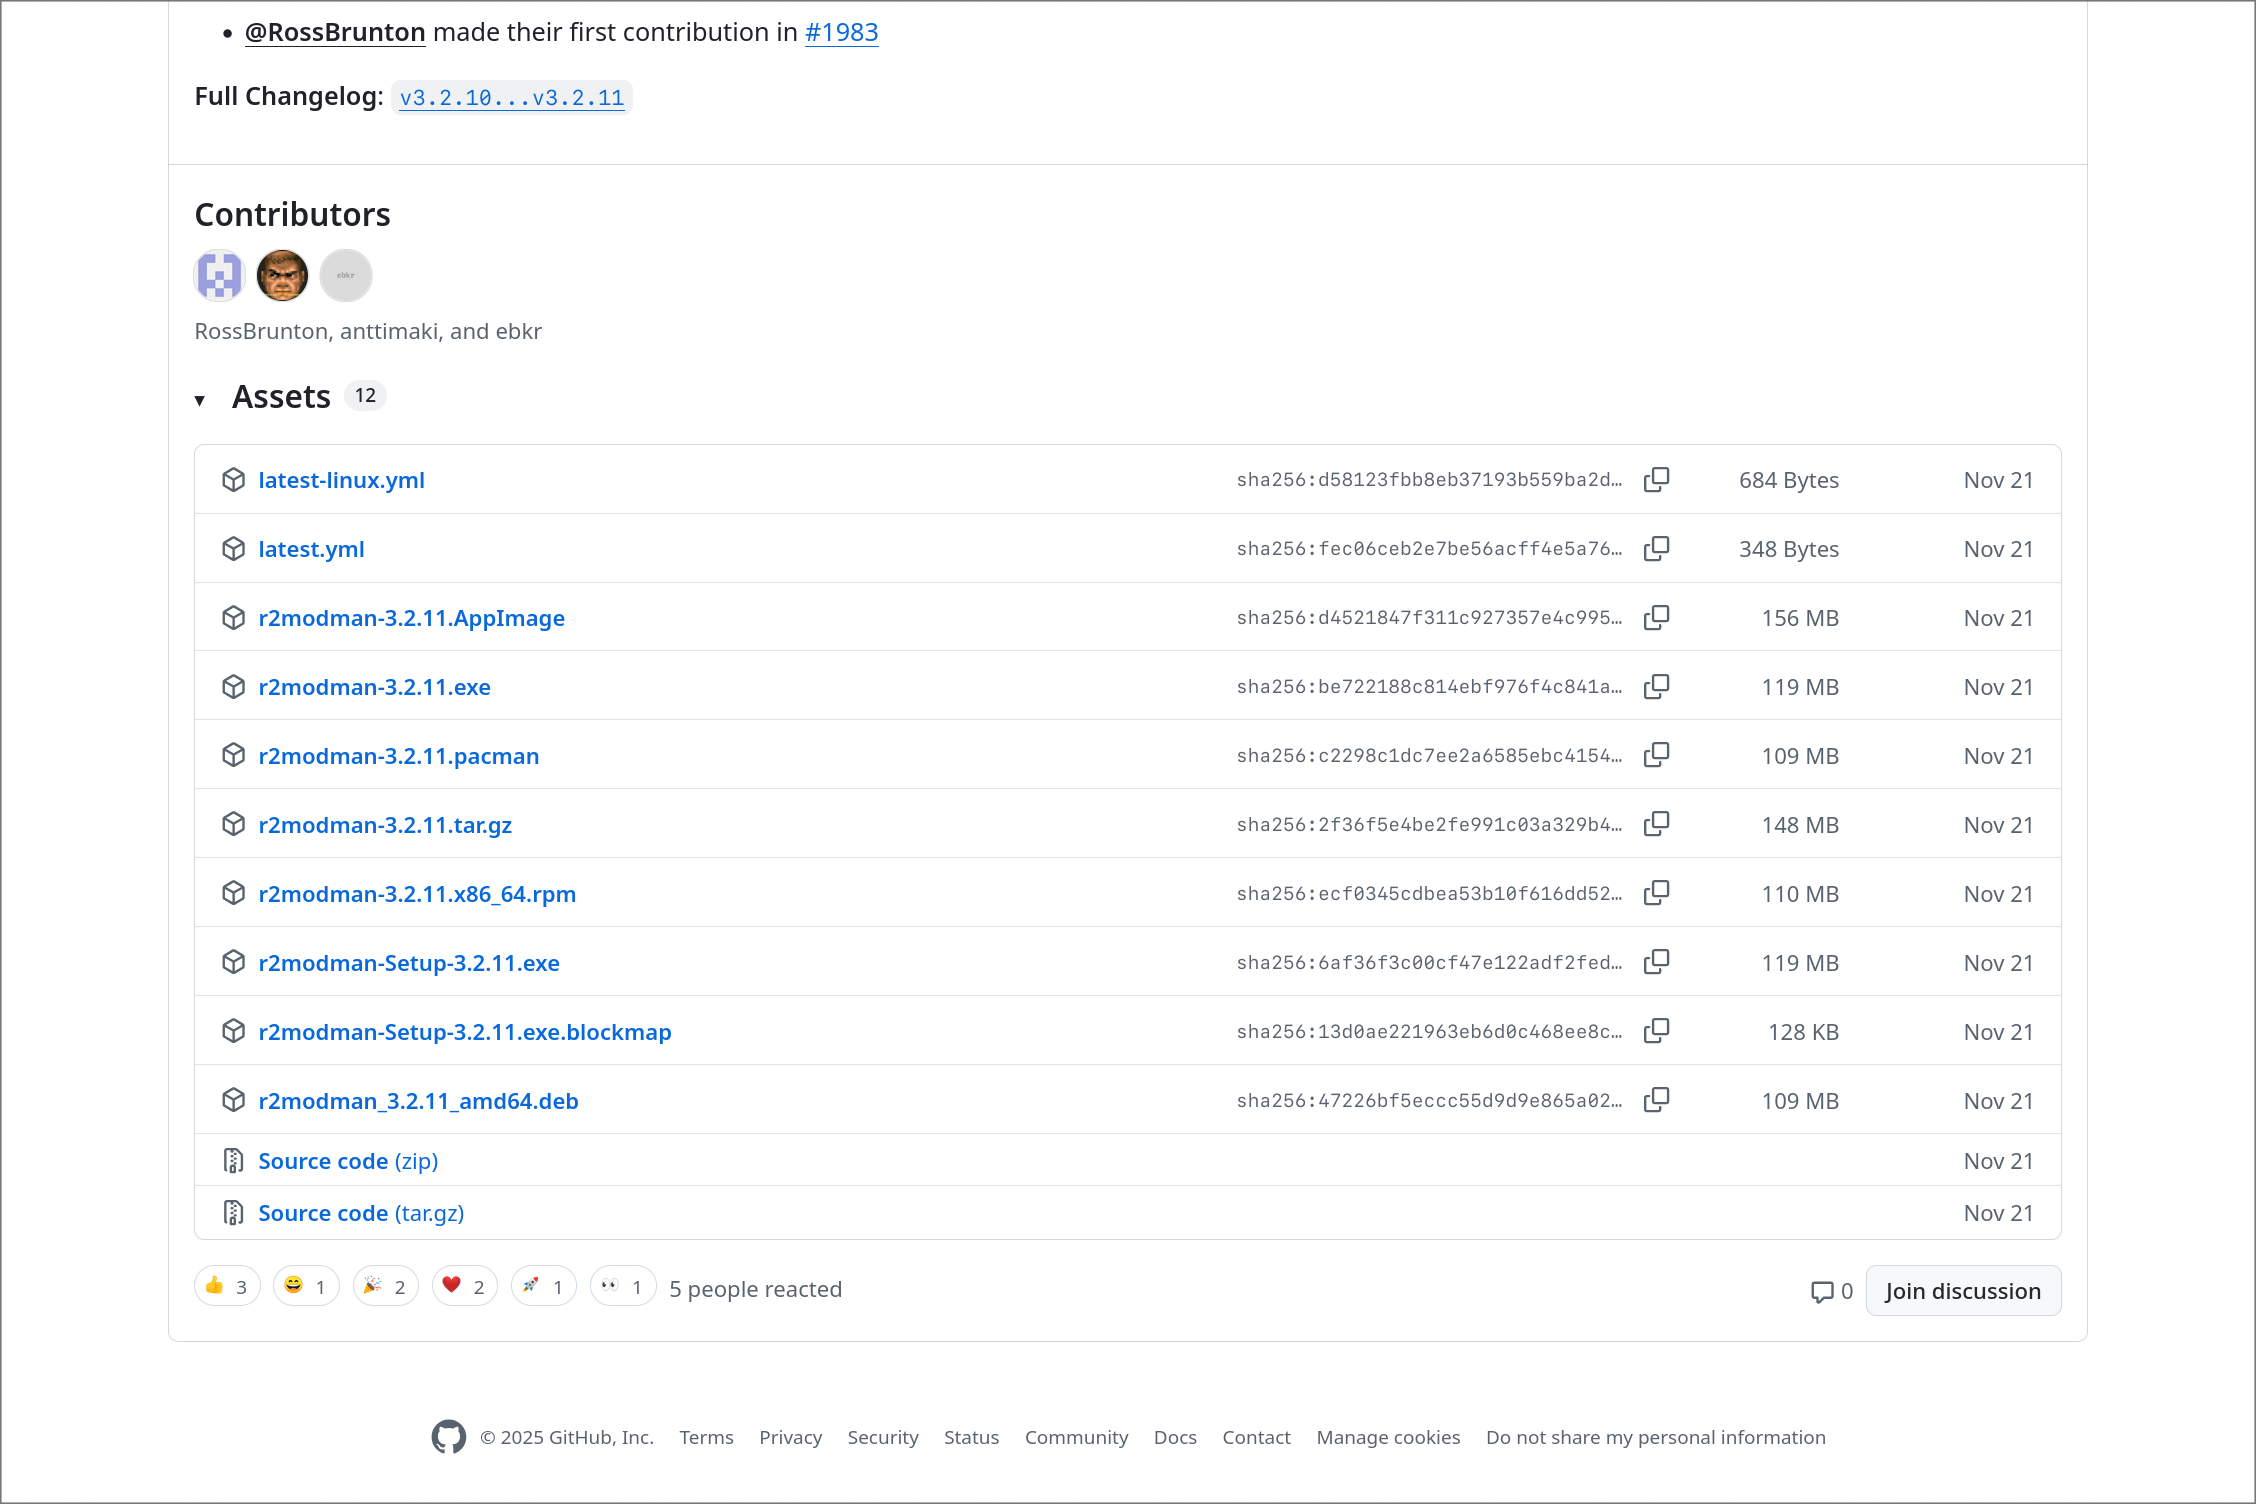2256x1504 pixels.
Task: Open Docs in the footer
Action: [1175, 1437]
